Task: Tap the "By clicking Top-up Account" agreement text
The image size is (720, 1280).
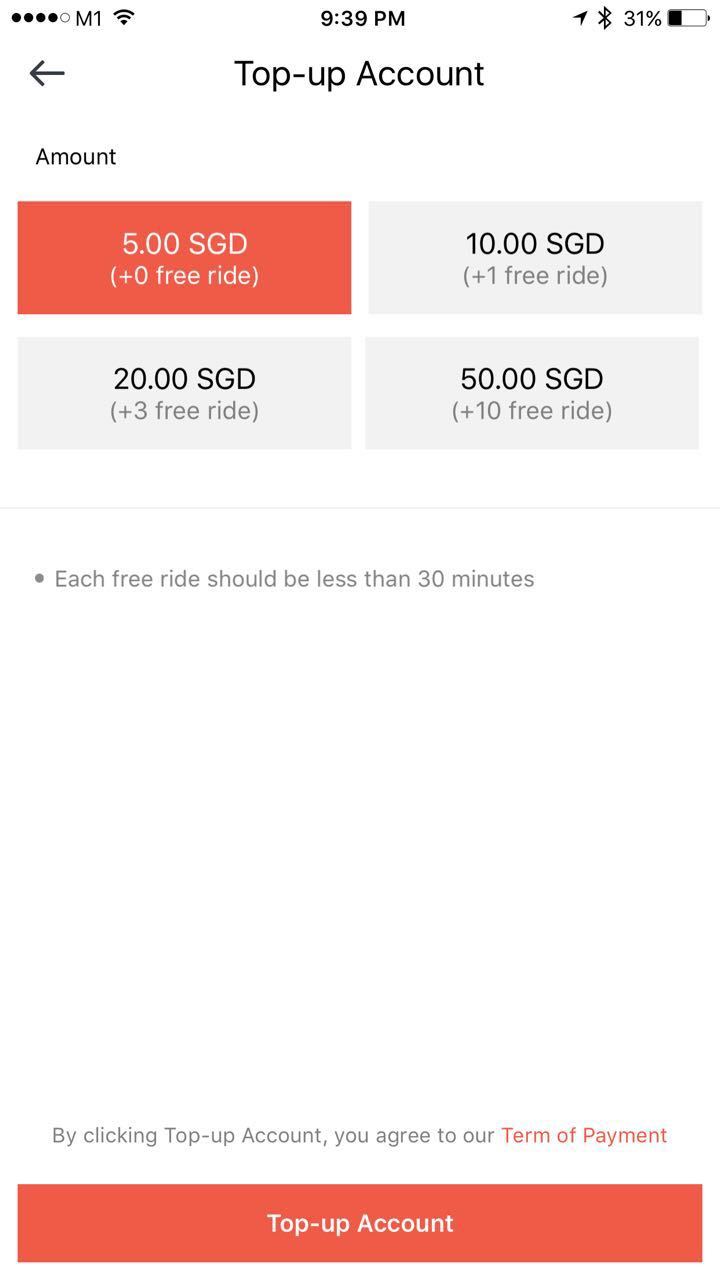Action: 274,1135
